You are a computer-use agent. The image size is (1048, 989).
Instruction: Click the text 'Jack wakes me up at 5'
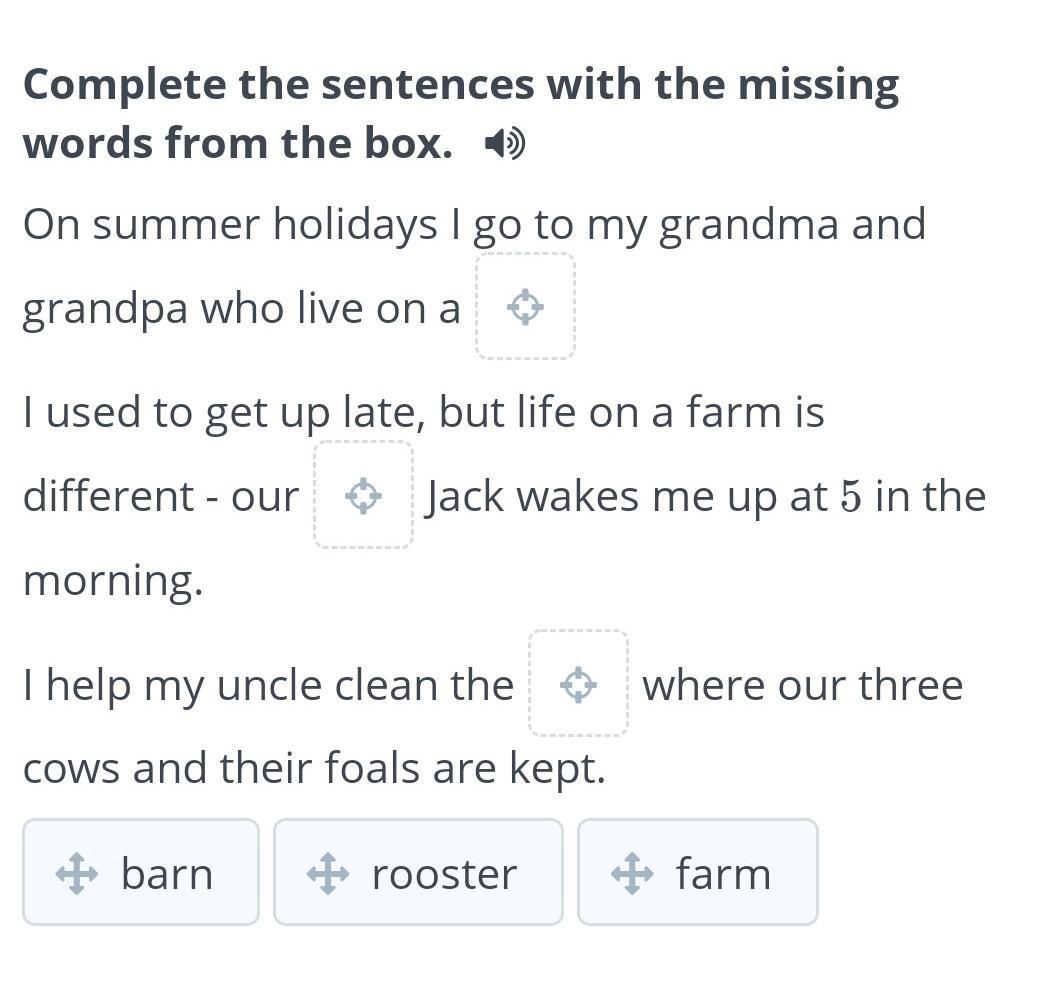644,497
